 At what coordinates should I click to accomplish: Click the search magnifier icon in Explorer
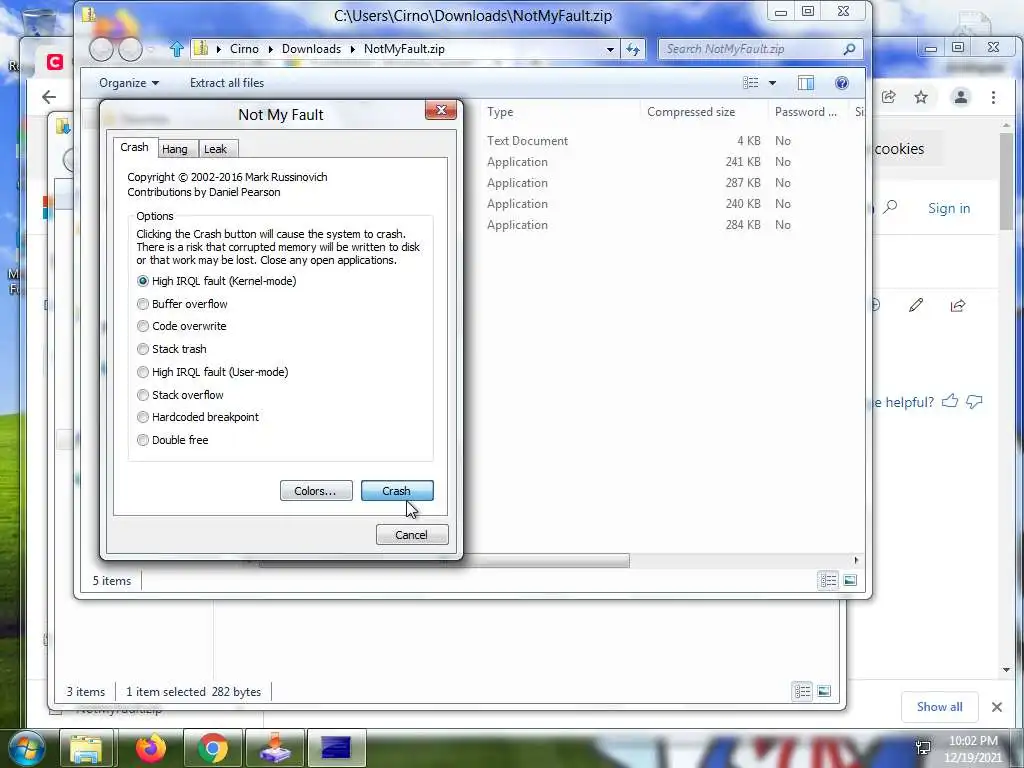pos(849,49)
